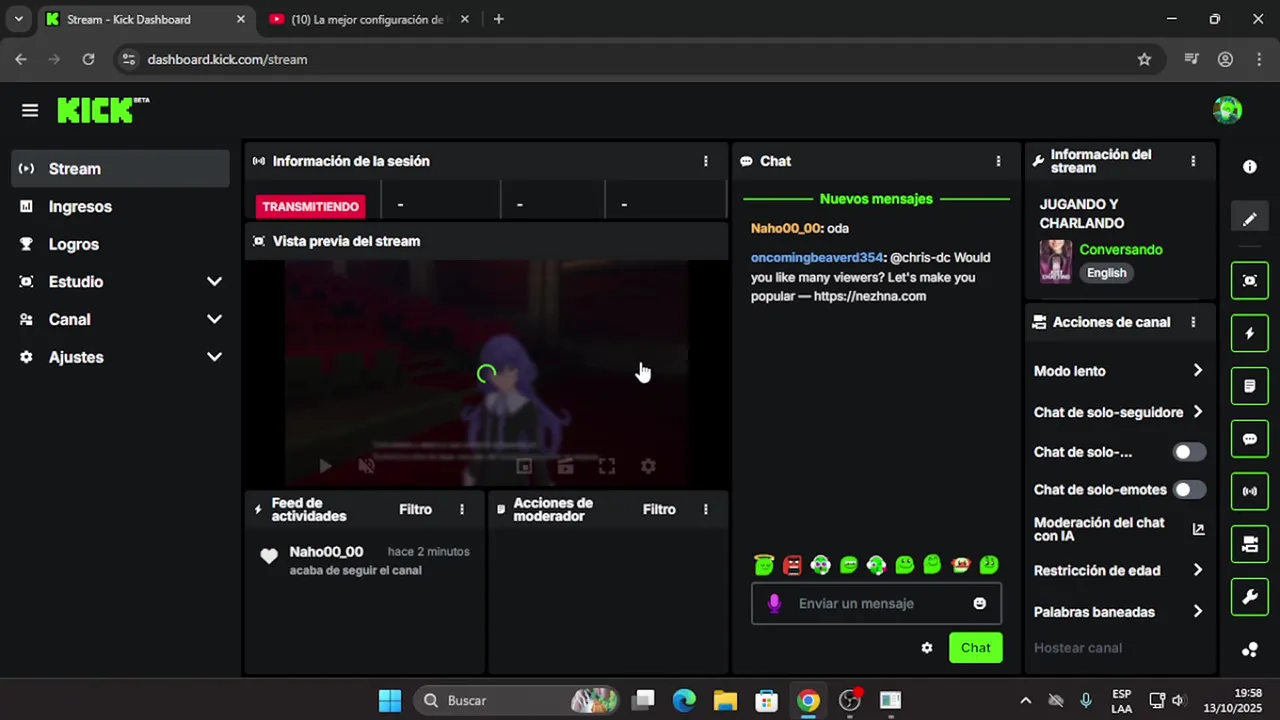Open the user profile avatar menu
The width and height of the screenshot is (1280, 720).
(x=1227, y=110)
